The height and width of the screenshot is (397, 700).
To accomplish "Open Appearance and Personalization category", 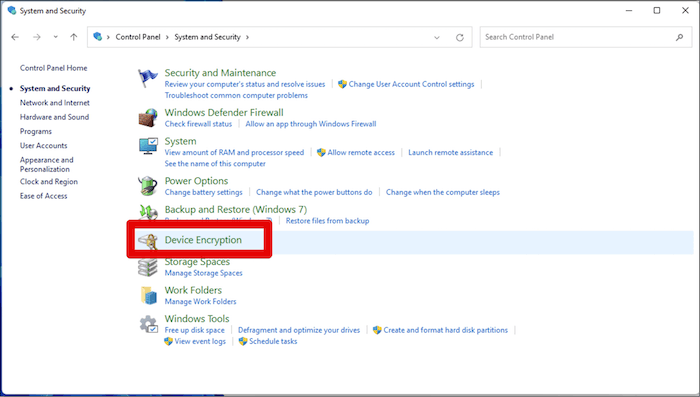I will (x=46, y=164).
